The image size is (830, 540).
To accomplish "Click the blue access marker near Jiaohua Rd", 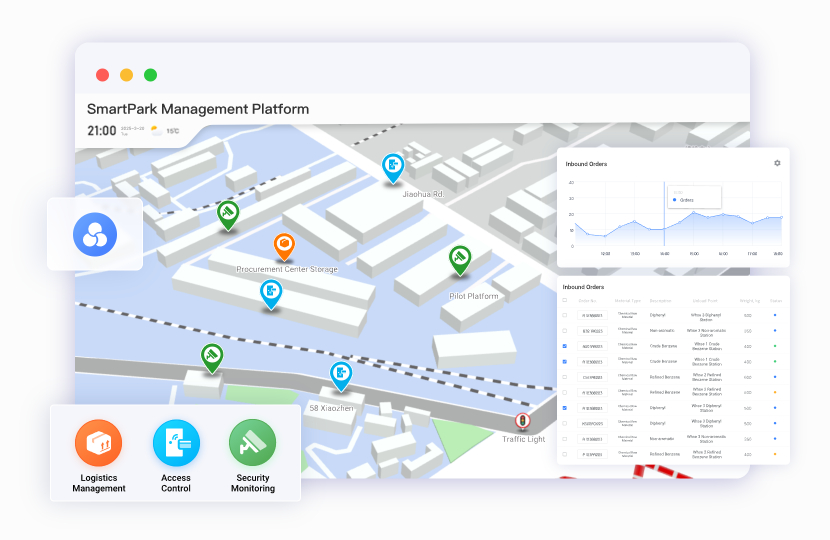I will pyautogui.click(x=393, y=167).
